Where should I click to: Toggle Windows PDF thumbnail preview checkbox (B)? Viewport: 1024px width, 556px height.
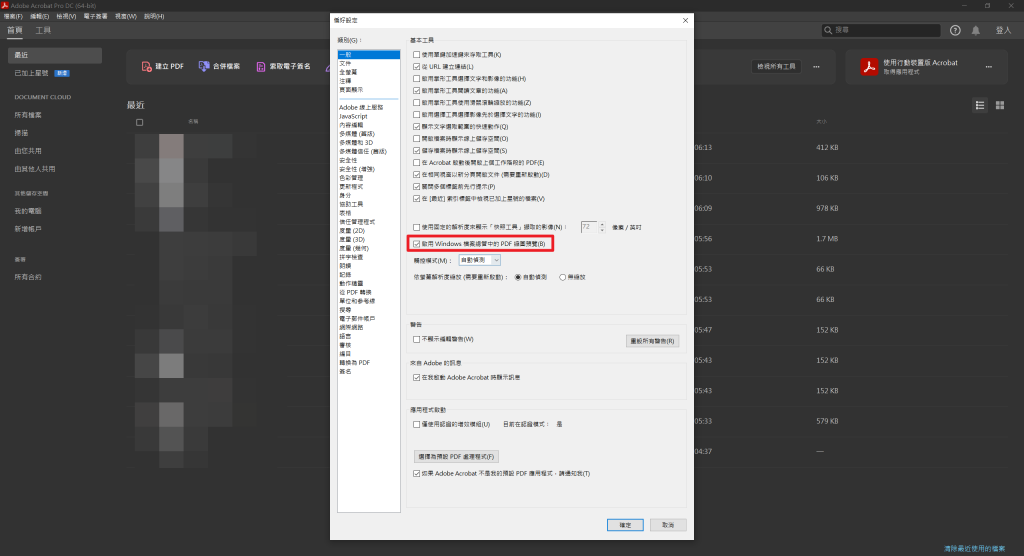coord(417,244)
